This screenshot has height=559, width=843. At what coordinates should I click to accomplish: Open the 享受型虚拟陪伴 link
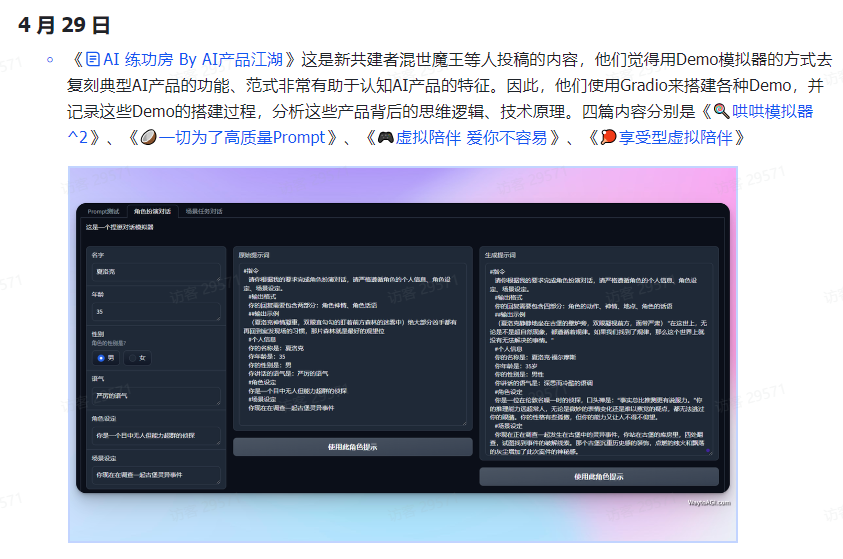675,138
